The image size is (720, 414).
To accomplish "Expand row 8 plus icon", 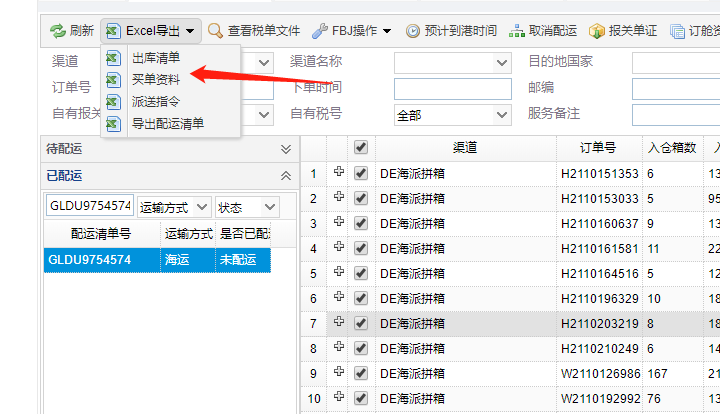I will coord(339,347).
